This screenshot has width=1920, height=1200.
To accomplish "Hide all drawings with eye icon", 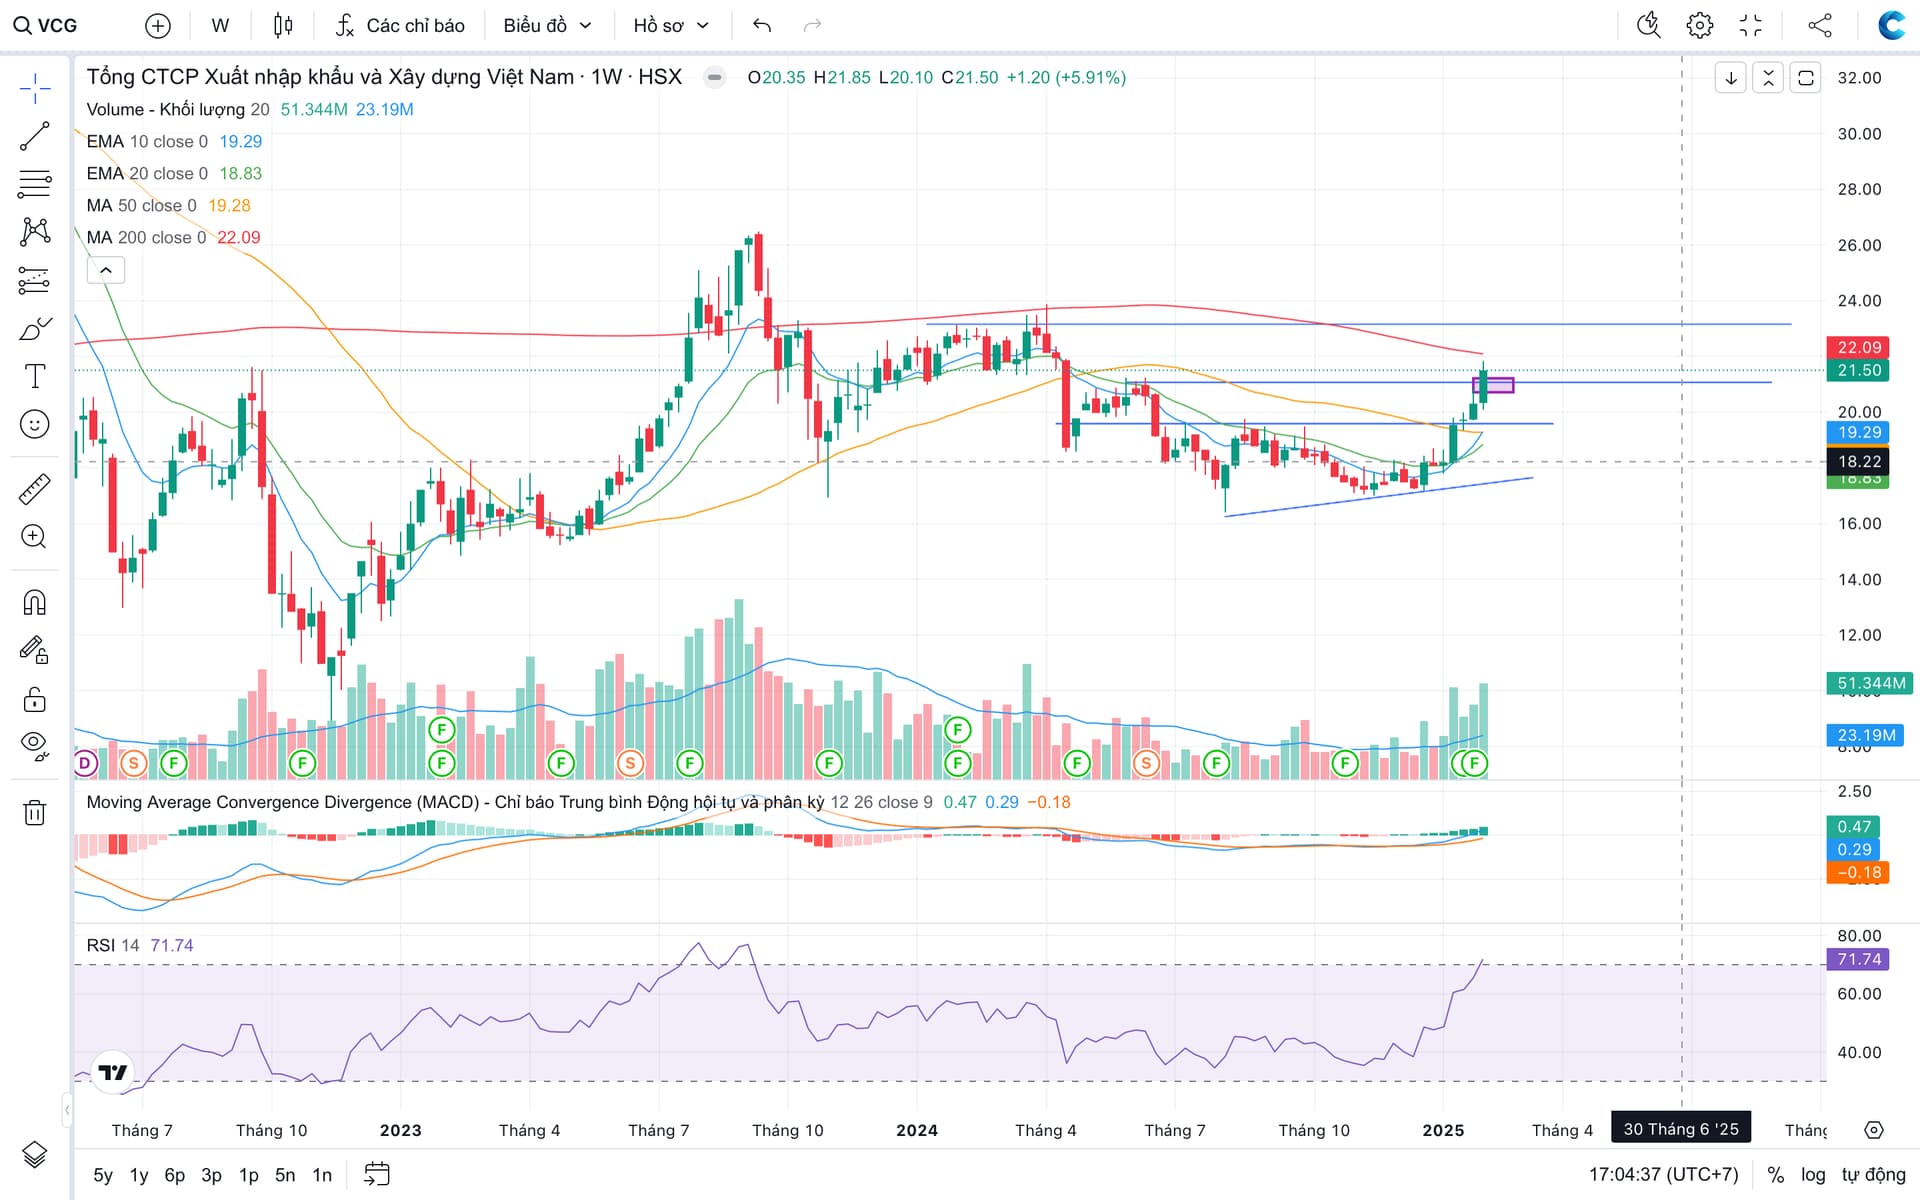I will (x=35, y=745).
